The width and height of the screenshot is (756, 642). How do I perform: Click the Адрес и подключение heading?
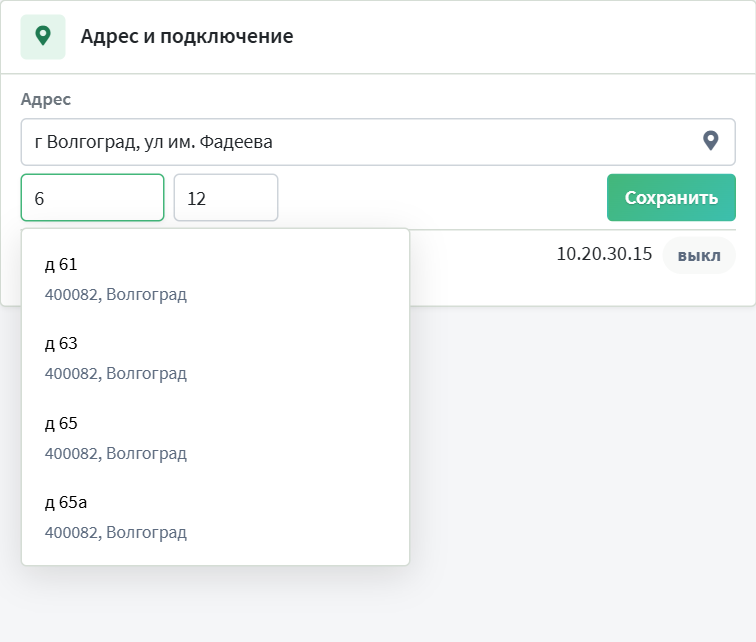tap(187, 37)
